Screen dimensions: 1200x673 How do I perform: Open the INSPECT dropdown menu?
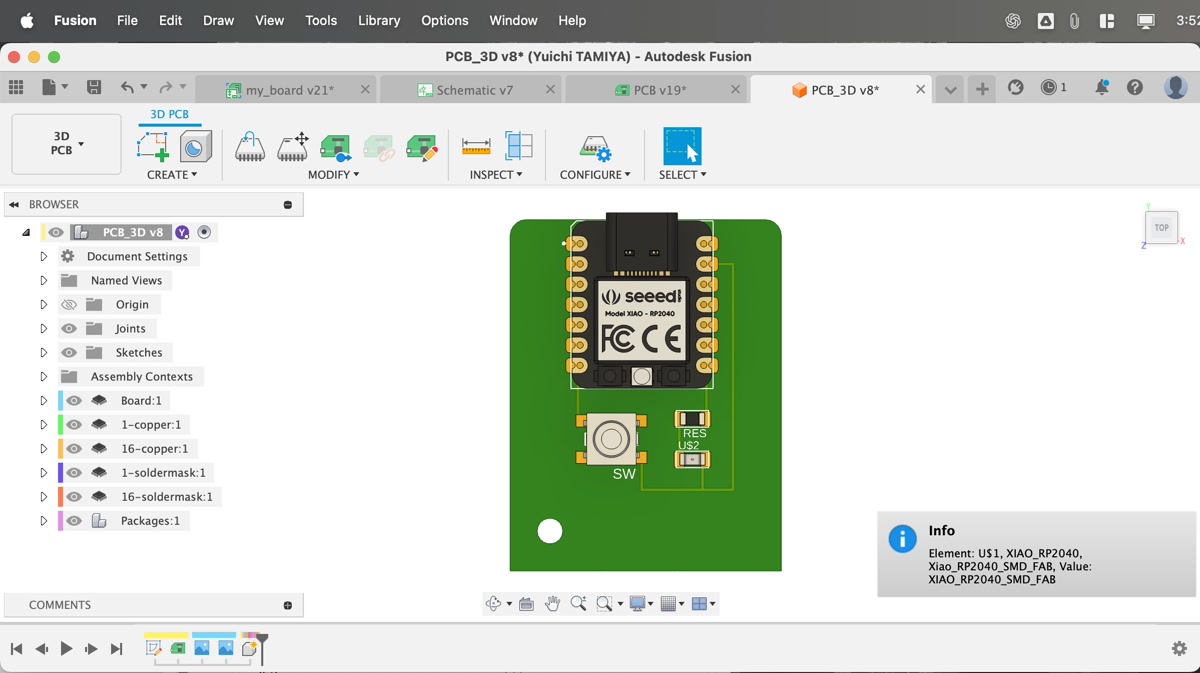[496, 174]
